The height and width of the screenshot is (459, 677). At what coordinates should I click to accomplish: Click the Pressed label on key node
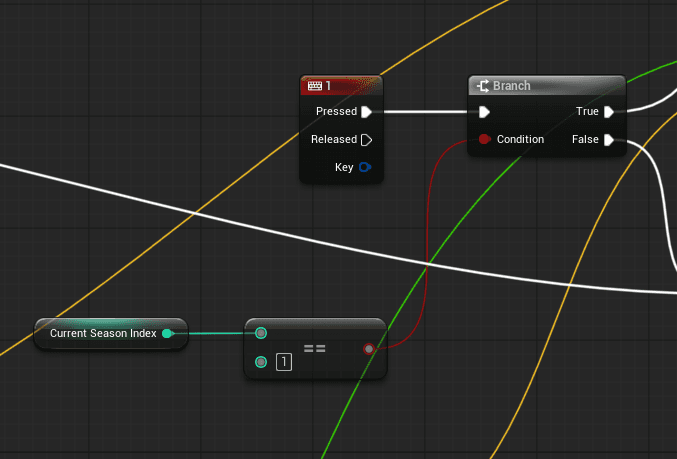(336, 111)
